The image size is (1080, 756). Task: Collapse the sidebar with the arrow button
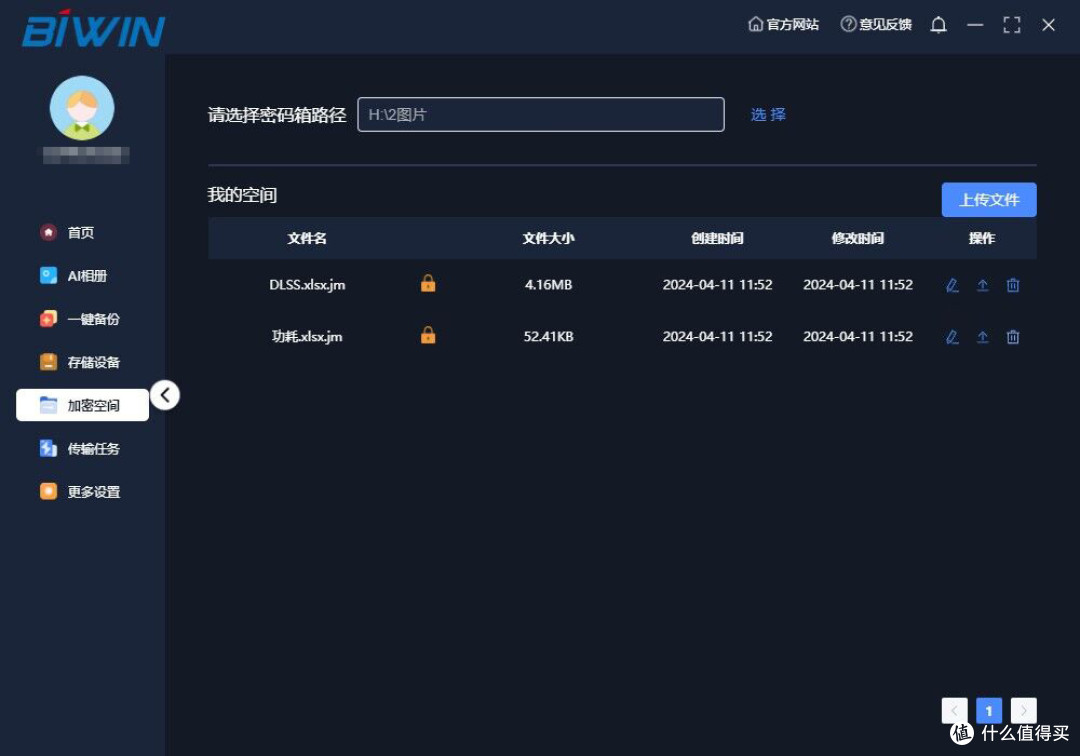(x=165, y=395)
